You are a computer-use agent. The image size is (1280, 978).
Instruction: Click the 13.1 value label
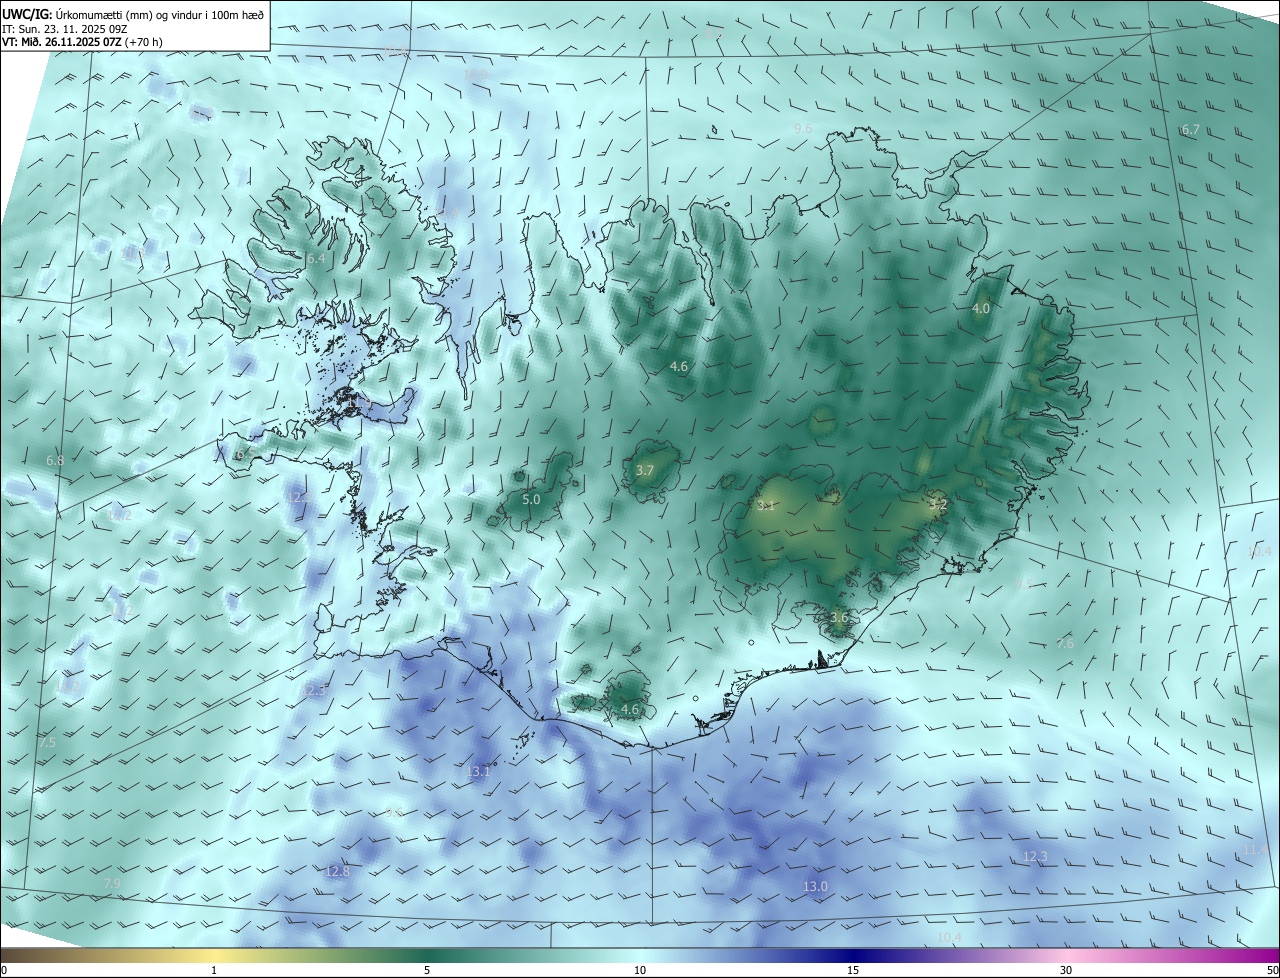pyautogui.click(x=479, y=771)
